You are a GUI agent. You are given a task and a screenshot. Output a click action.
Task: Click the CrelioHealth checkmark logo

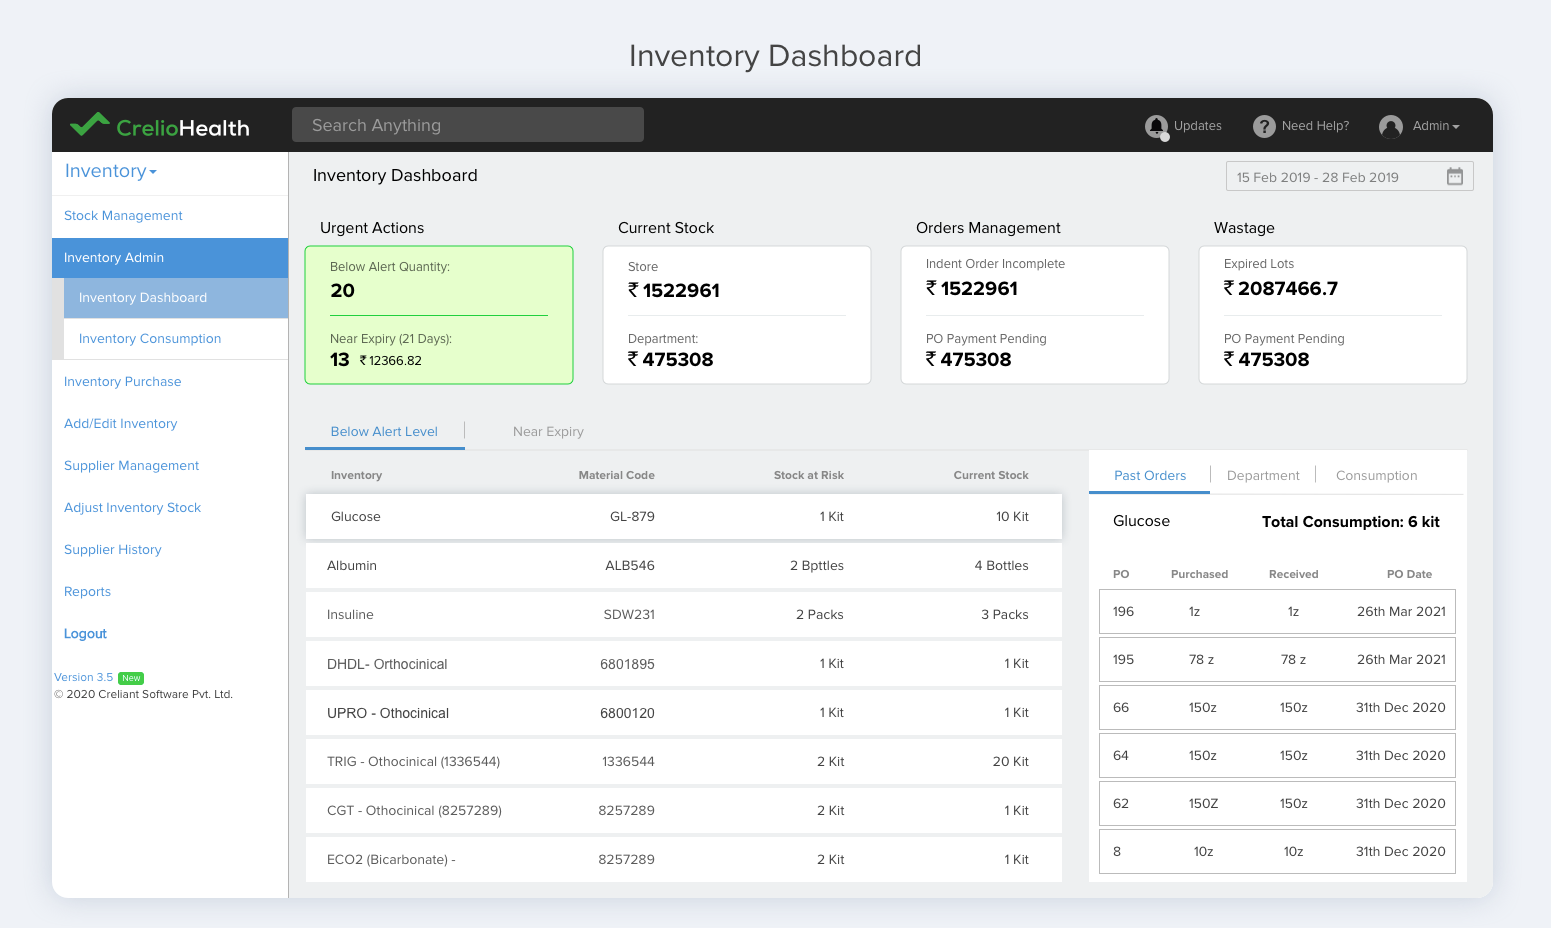point(88,124)
